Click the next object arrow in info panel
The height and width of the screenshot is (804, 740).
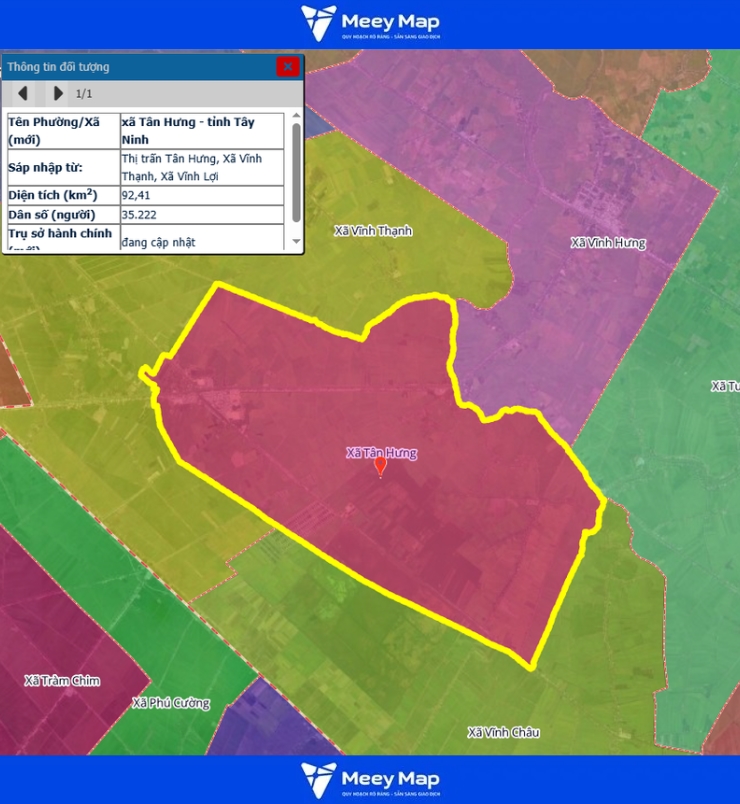point(58,94)
